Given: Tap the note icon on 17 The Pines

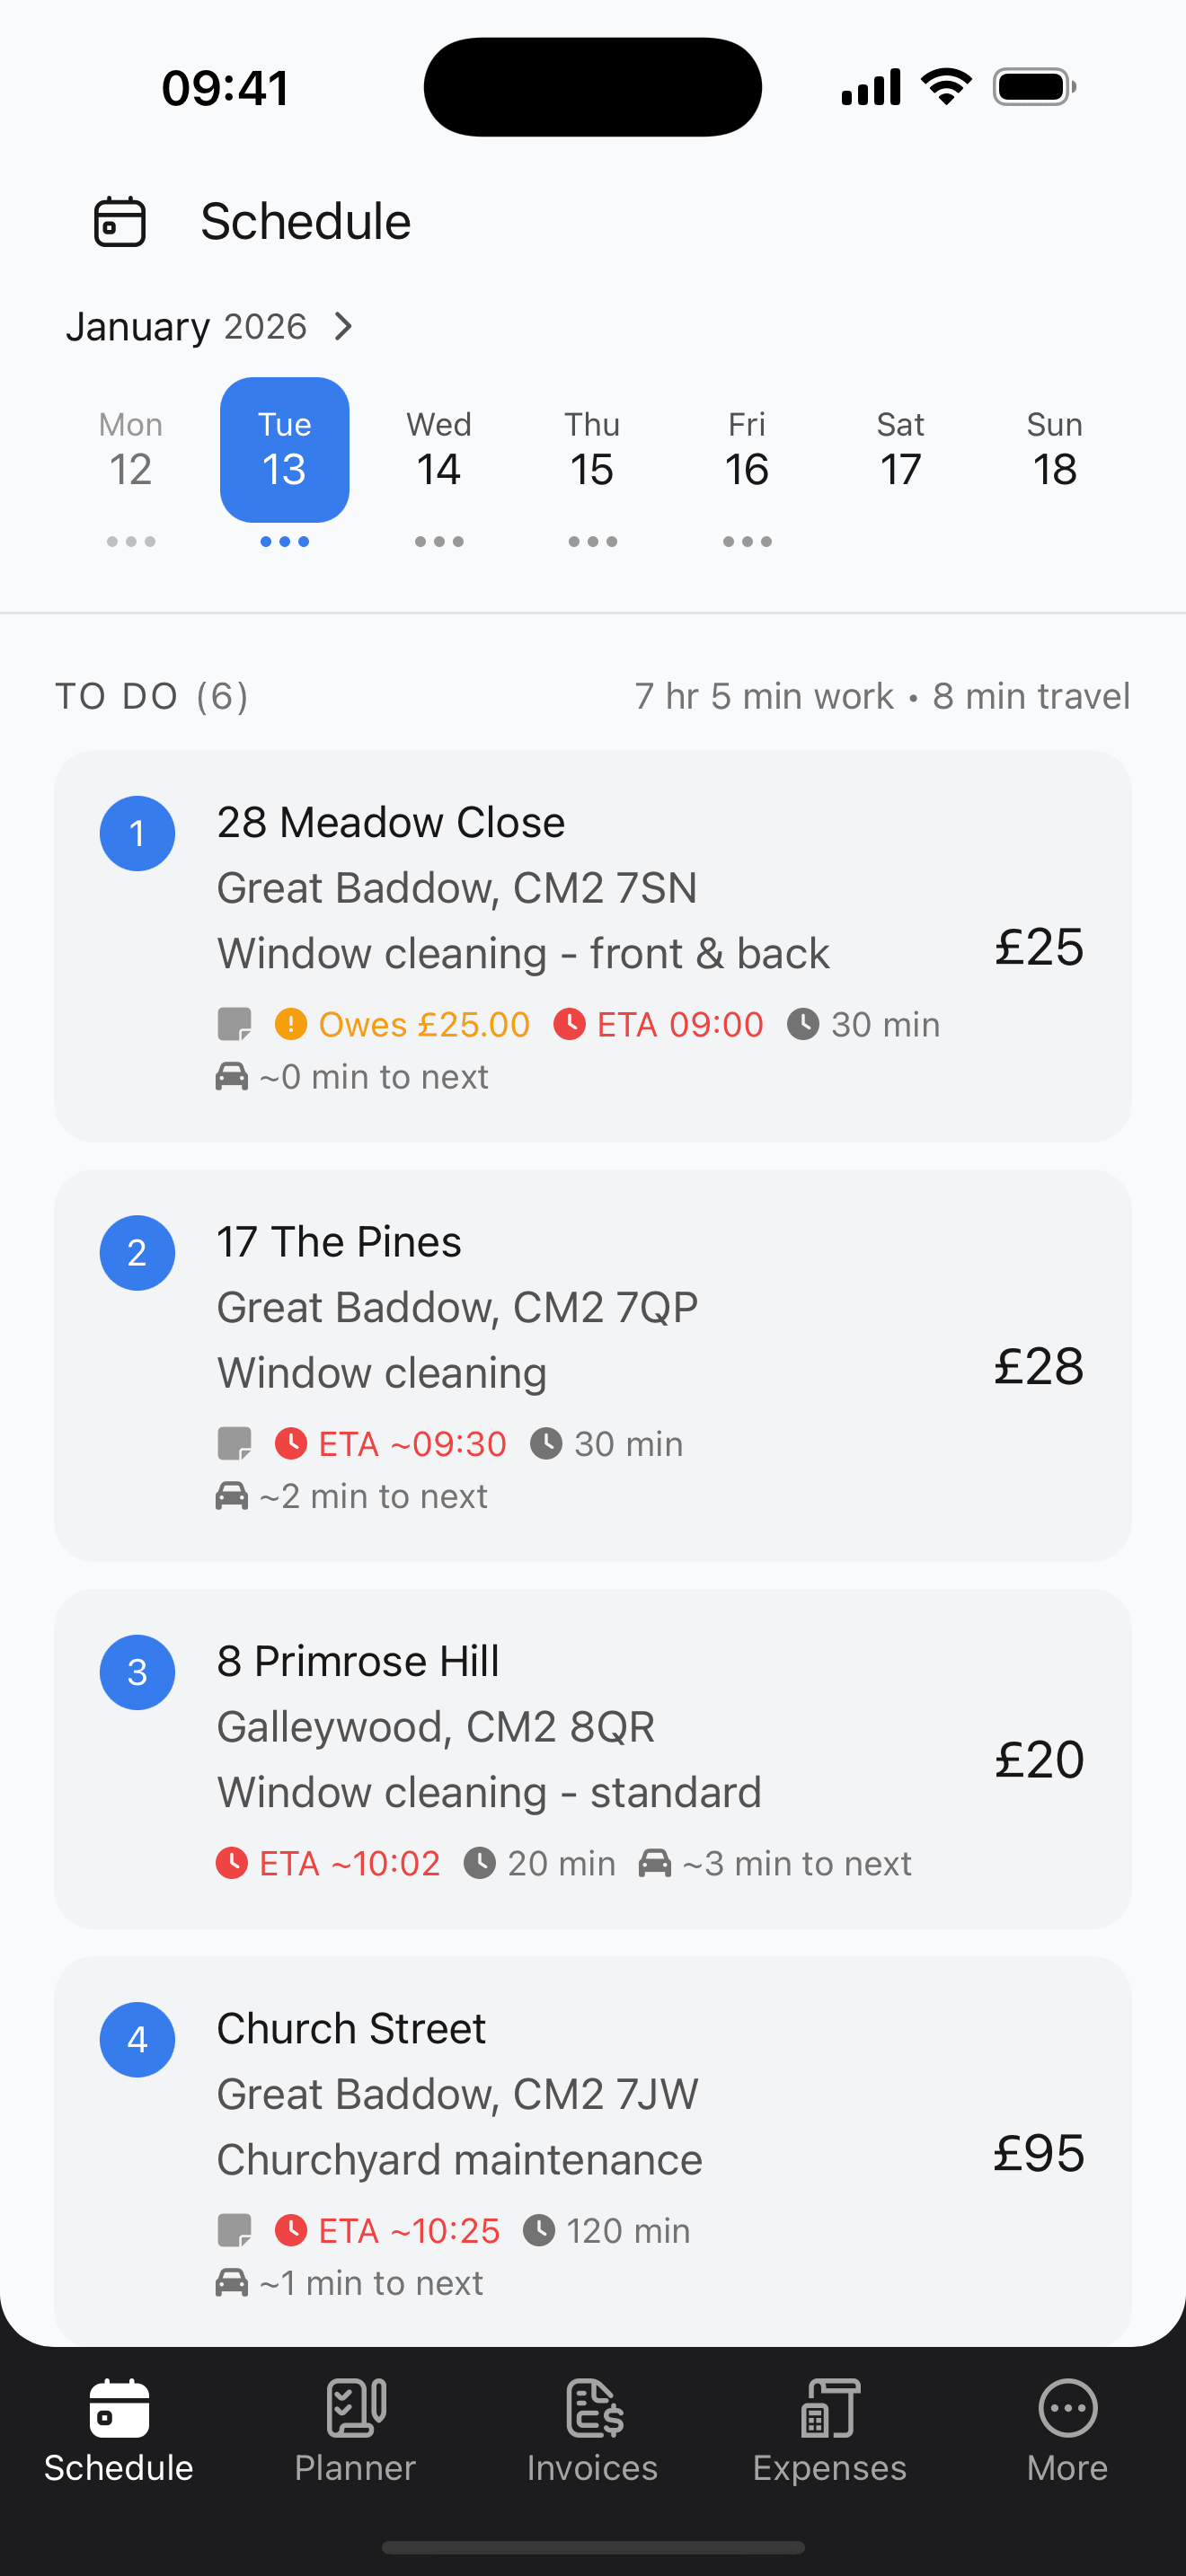Looking at the screenshot, I should (234, 1443).
